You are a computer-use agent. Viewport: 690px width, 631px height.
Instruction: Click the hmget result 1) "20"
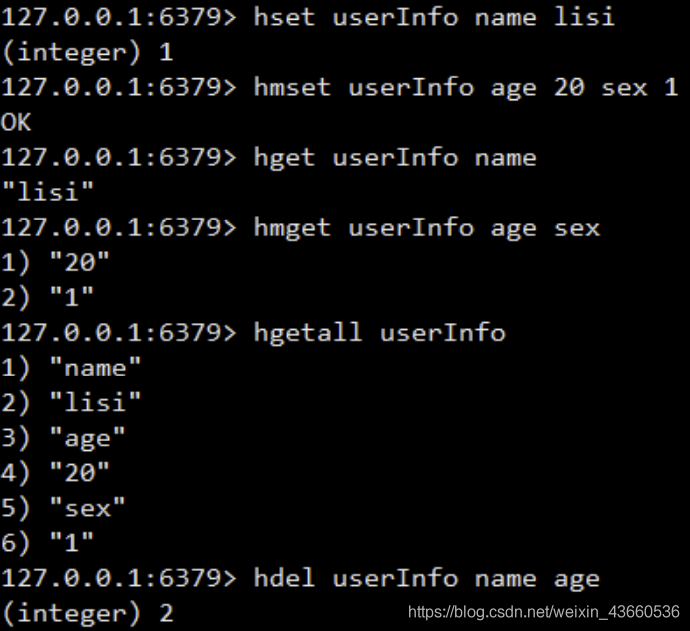tap(55, 262)
